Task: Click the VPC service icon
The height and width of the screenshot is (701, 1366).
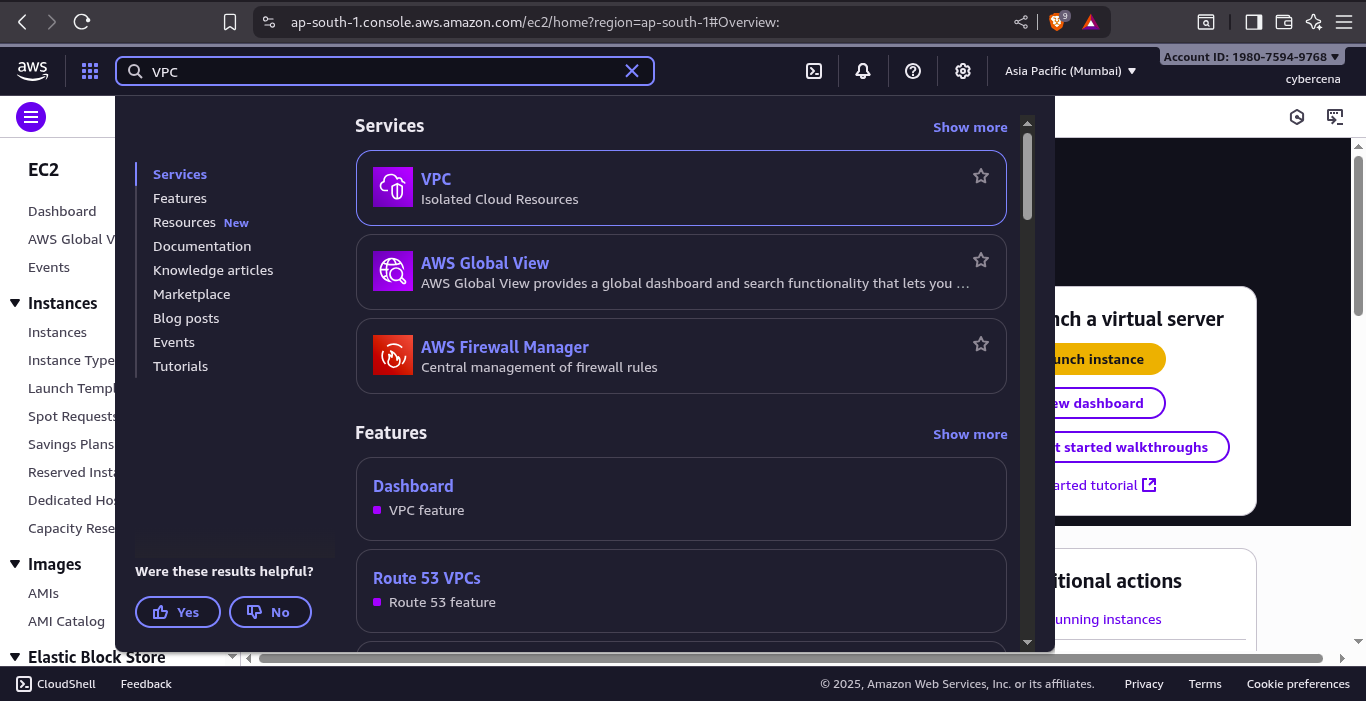Action: 393,187
